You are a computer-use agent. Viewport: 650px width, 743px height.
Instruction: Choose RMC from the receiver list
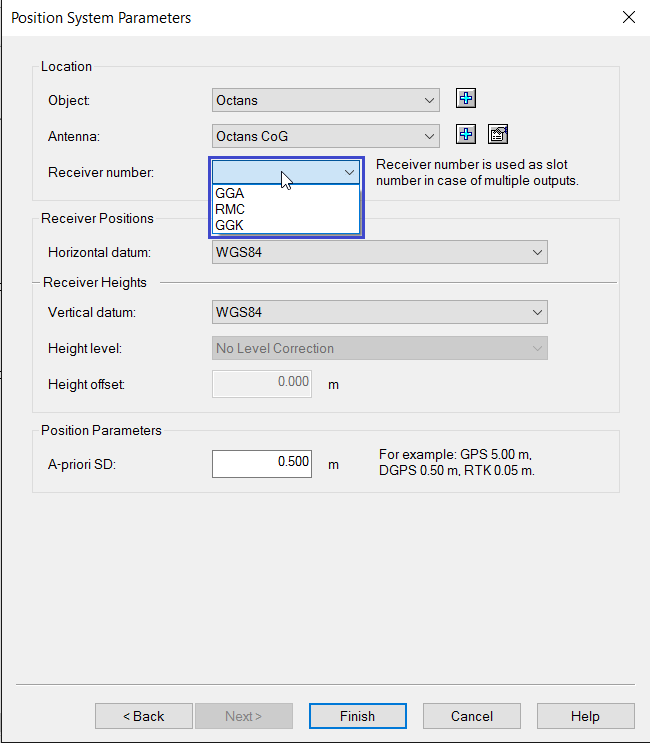click(x=287, y=209)
